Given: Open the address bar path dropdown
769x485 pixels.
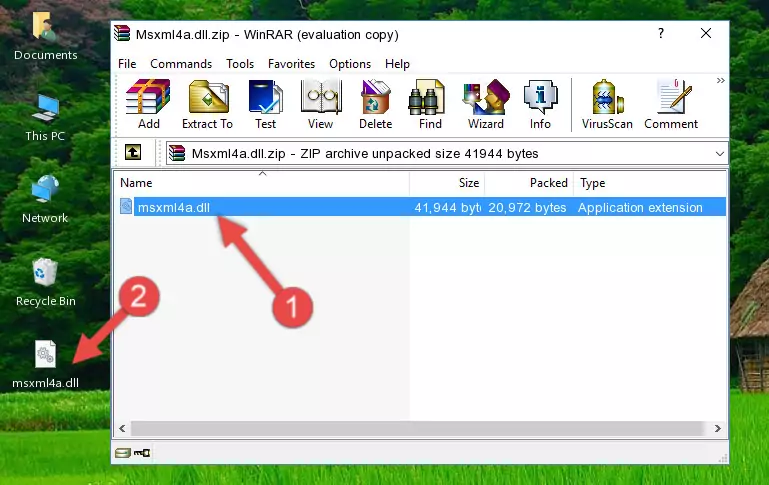Looking at the screenshot, I should click(x=719, y=153).
